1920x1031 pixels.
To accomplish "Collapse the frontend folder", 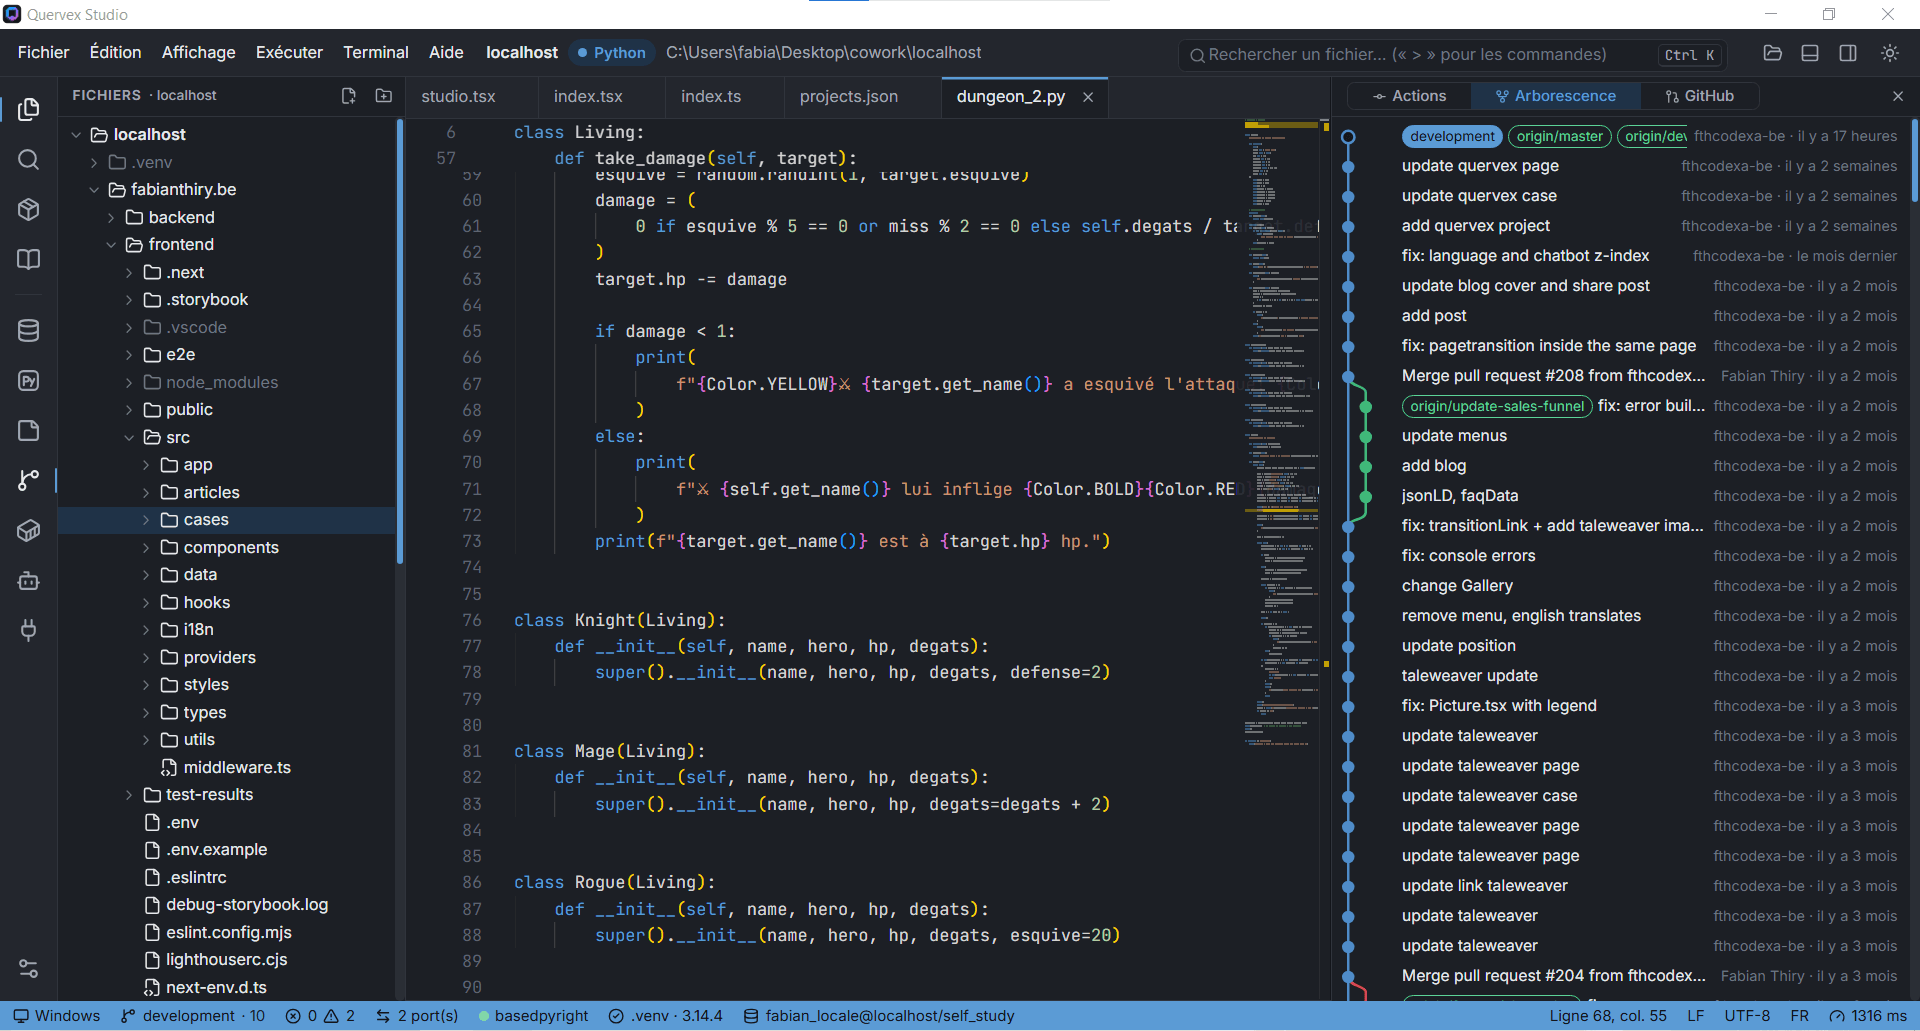I will [x=111, y=245].
